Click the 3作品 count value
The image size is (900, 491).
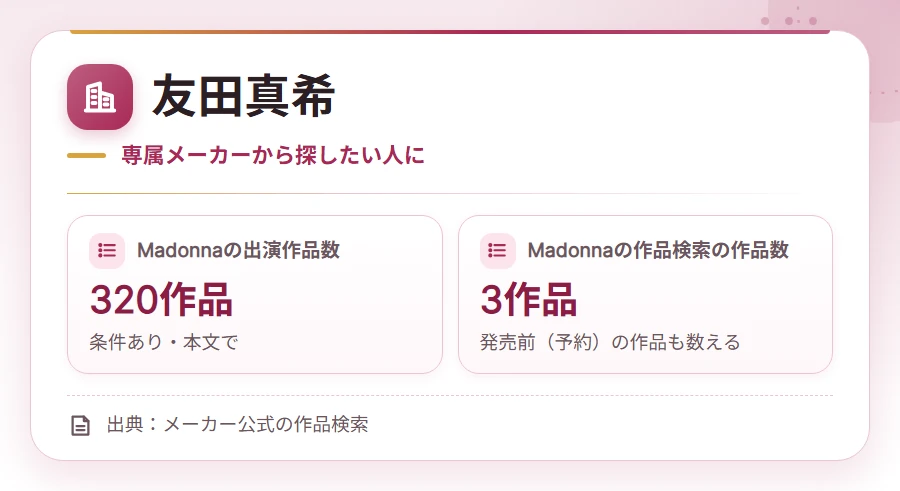[529, 300]
